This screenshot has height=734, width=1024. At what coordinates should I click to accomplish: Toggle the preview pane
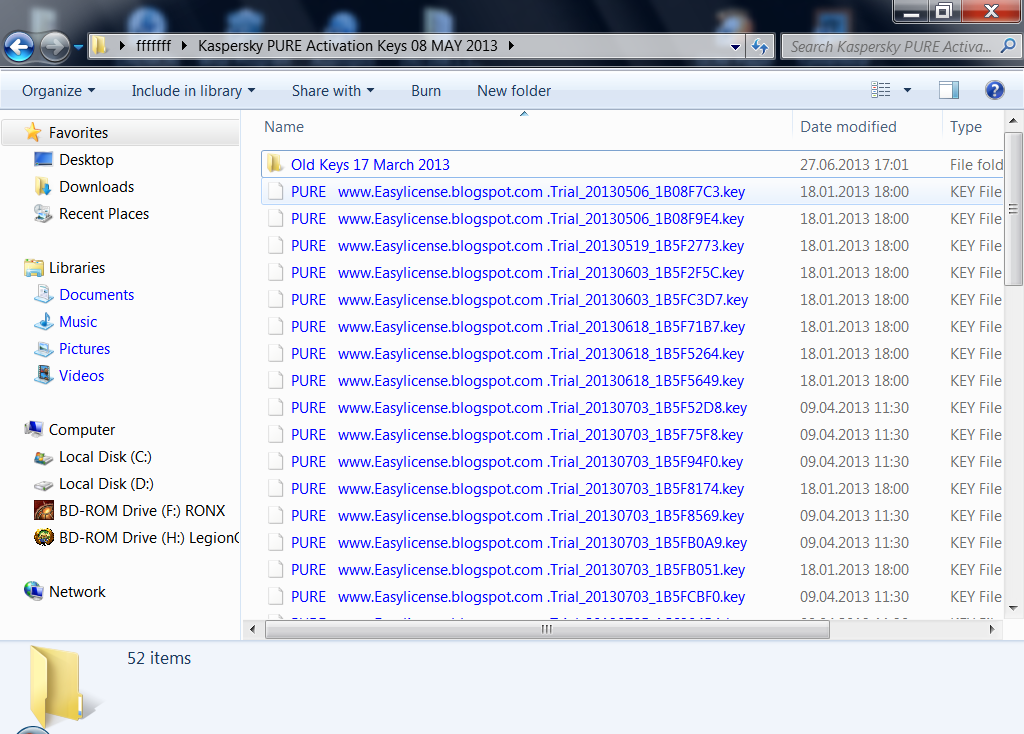pos(948,90)
